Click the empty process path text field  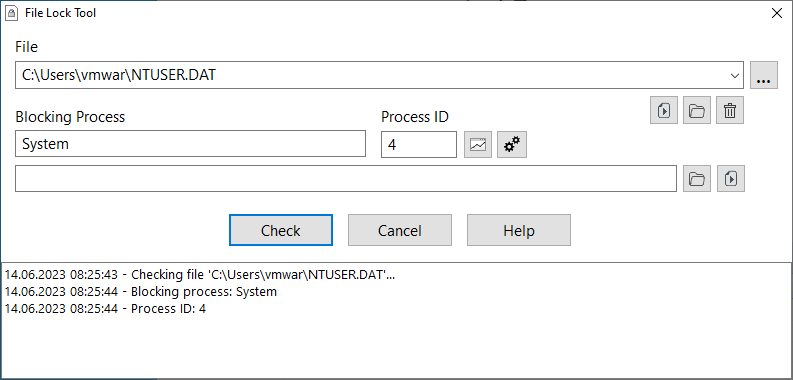346,179
